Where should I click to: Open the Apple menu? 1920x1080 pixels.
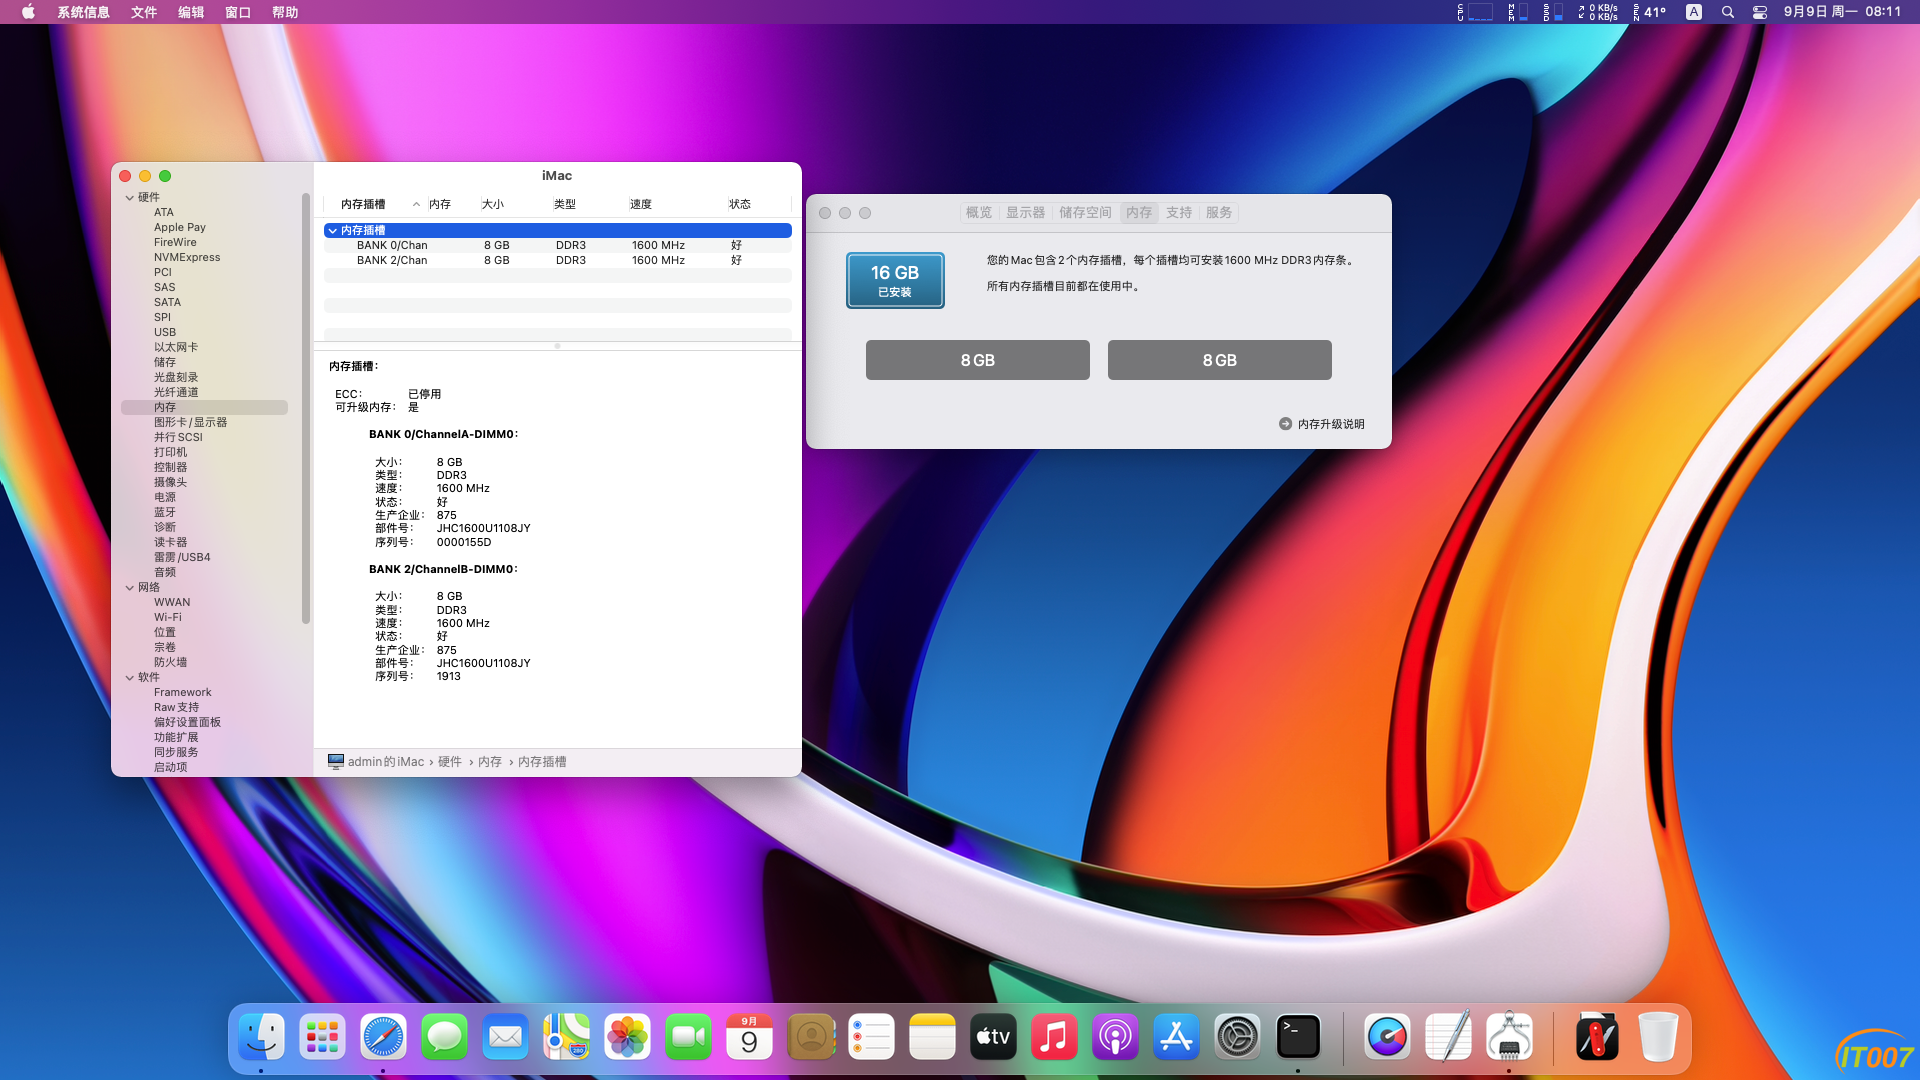point(28,12)
